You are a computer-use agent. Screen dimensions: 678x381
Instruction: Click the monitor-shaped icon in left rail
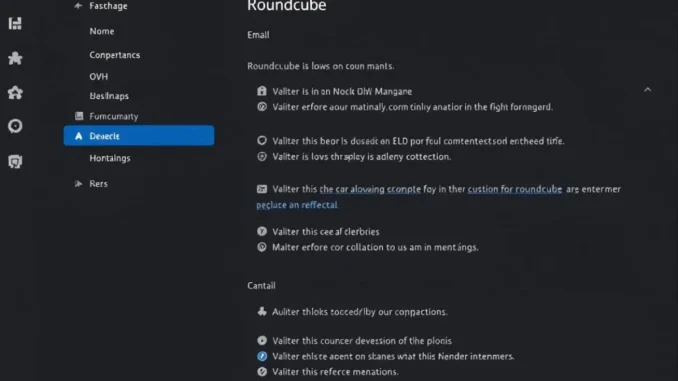pos(15,161)
